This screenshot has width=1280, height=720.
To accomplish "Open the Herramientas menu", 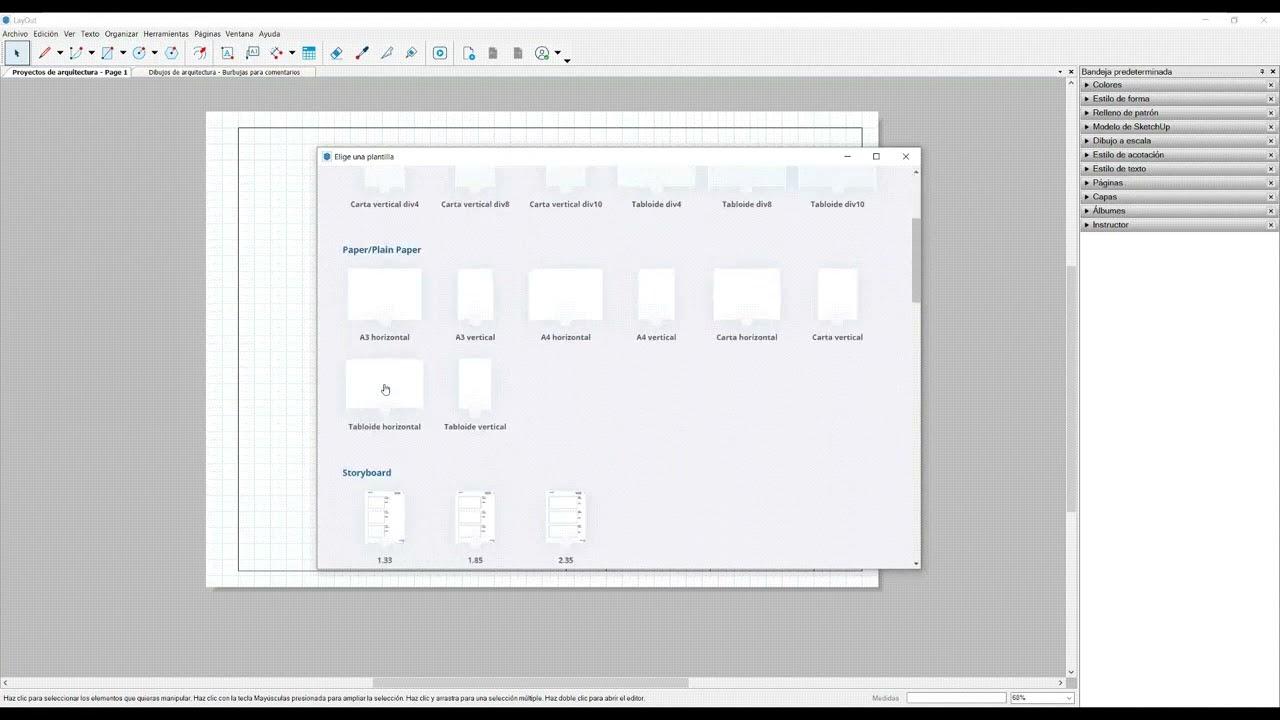I will (x=166, y=33).
